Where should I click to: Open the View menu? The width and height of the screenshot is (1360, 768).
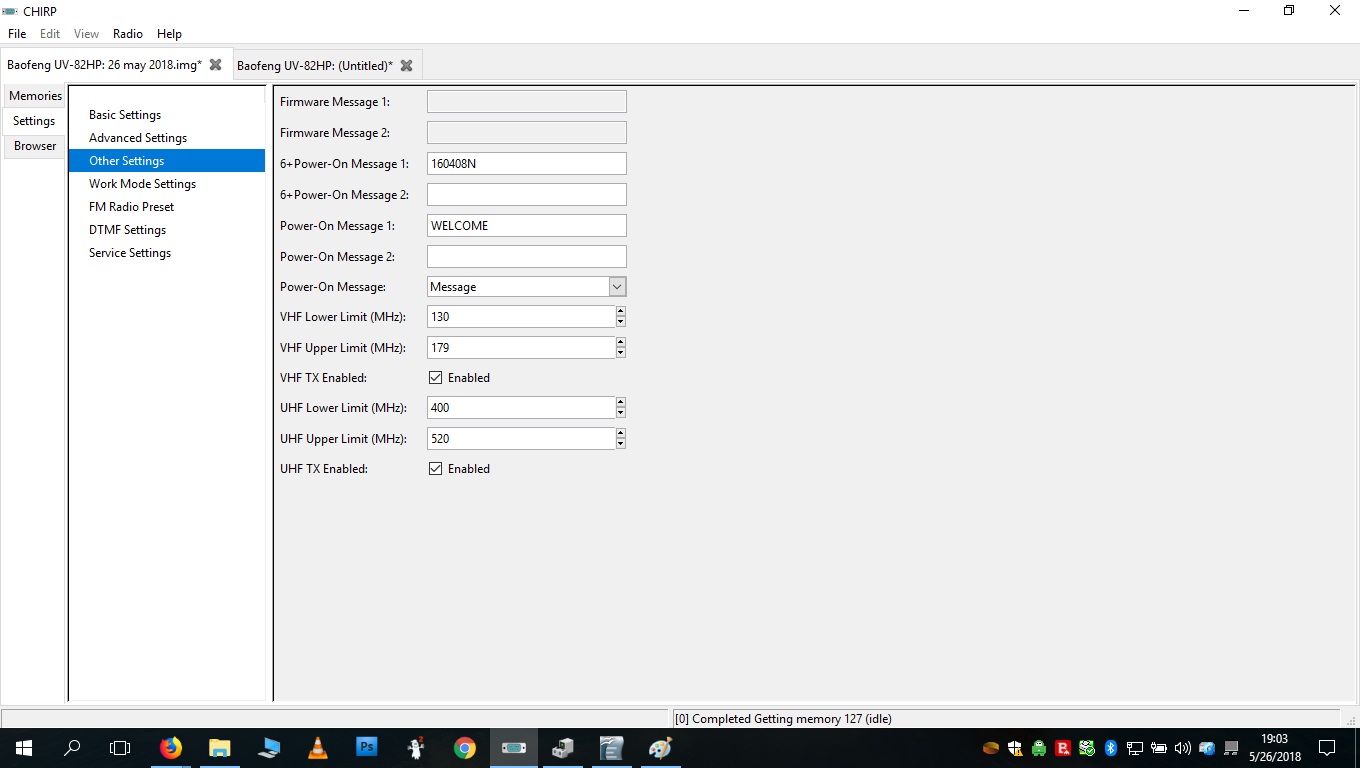[86, 34]
